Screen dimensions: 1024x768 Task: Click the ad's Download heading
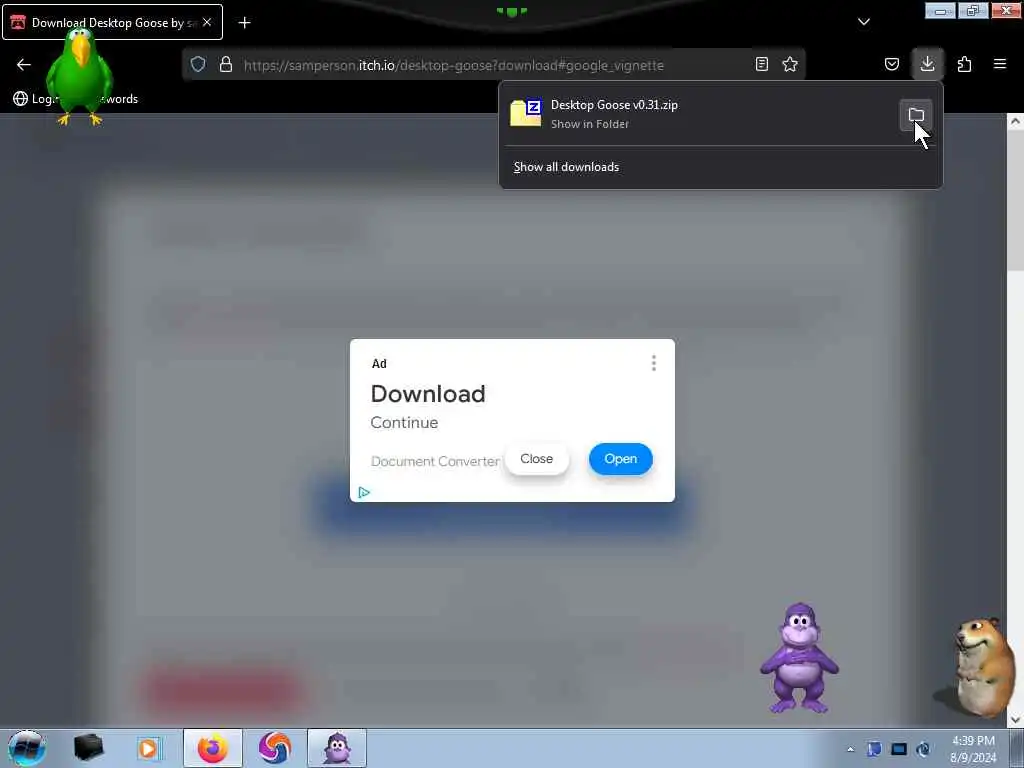428,394
